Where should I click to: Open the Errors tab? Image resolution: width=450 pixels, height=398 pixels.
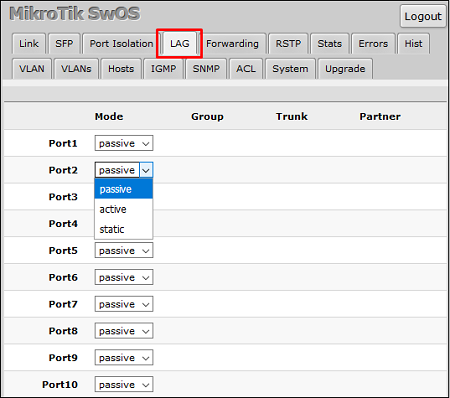pos(373,44)
